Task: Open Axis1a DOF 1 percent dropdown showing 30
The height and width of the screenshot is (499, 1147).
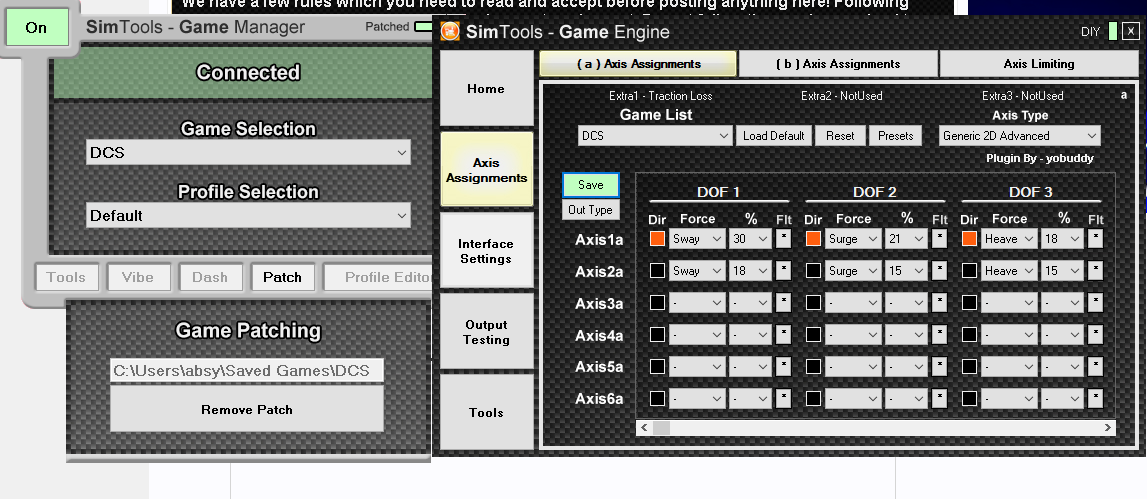Action: click(x=750, y=239)
